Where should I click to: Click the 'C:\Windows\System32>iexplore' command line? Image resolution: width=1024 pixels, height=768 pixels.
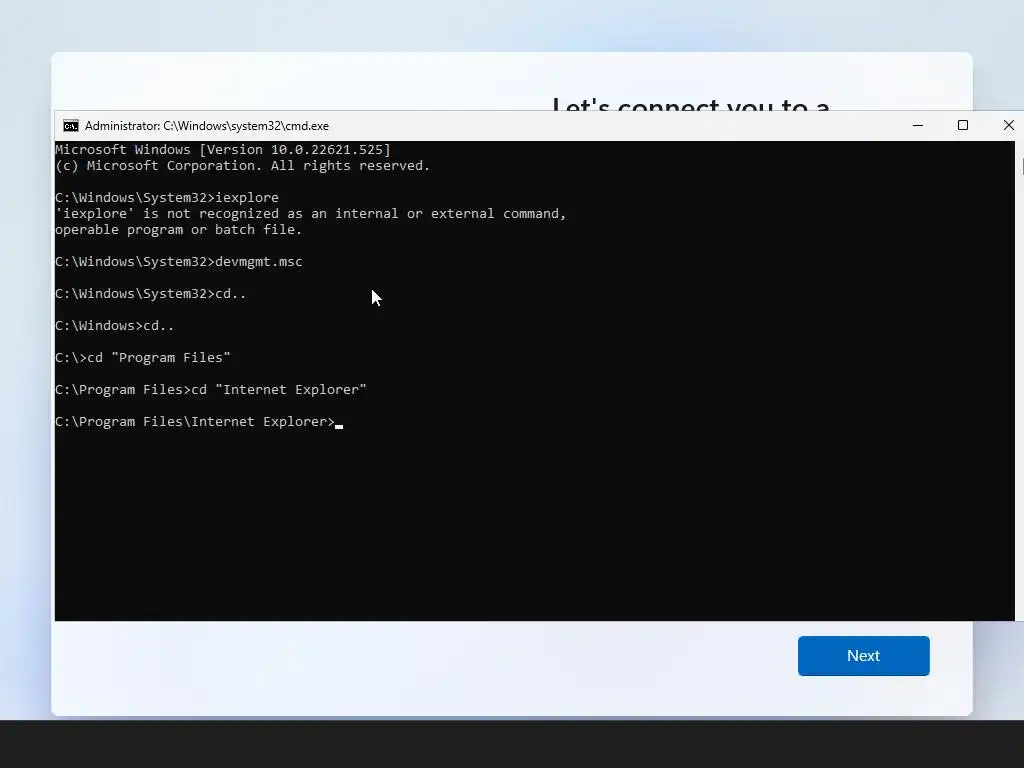(167, 198)
